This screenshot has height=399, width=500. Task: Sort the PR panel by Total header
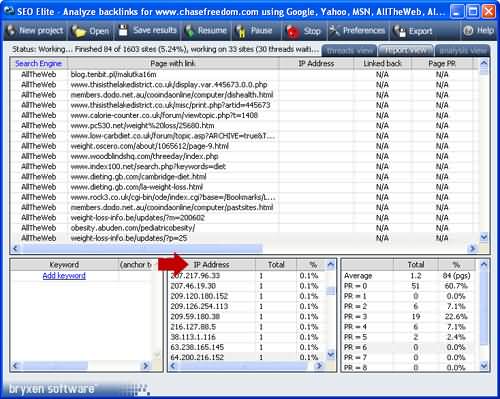(x=416, y=265)
